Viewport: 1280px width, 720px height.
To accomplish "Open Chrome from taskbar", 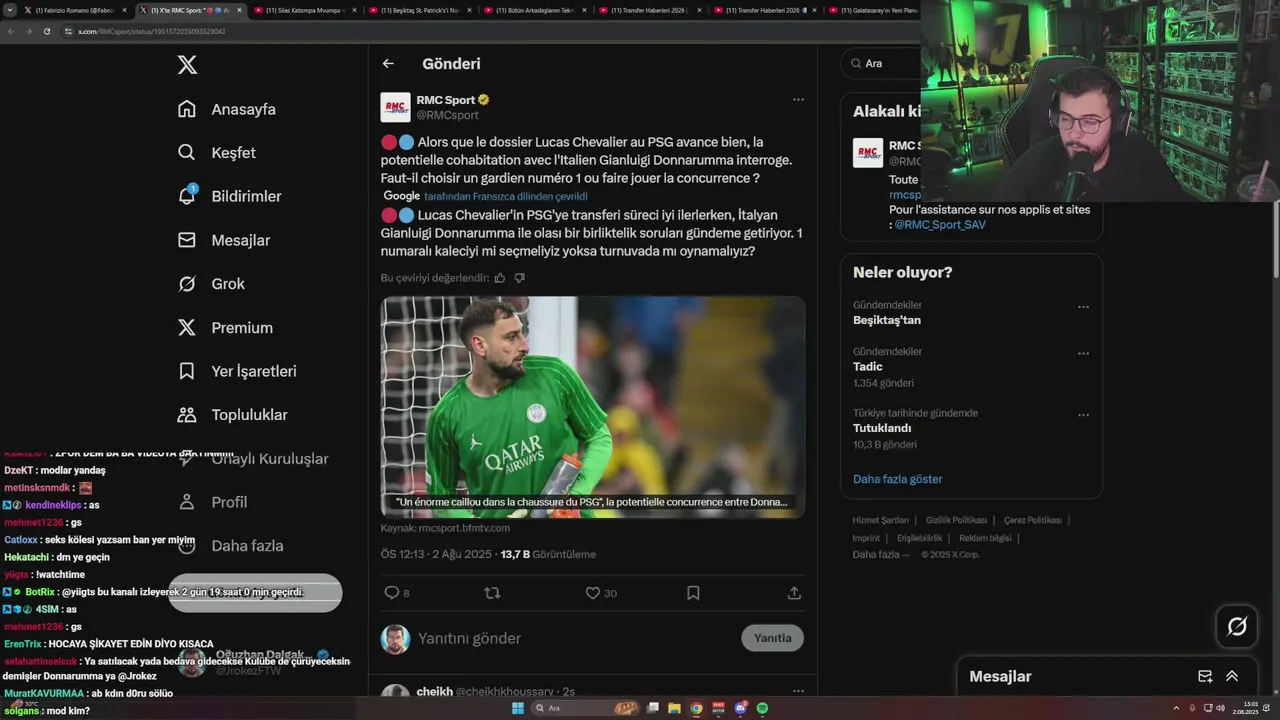I will click(x=696, y=708).
